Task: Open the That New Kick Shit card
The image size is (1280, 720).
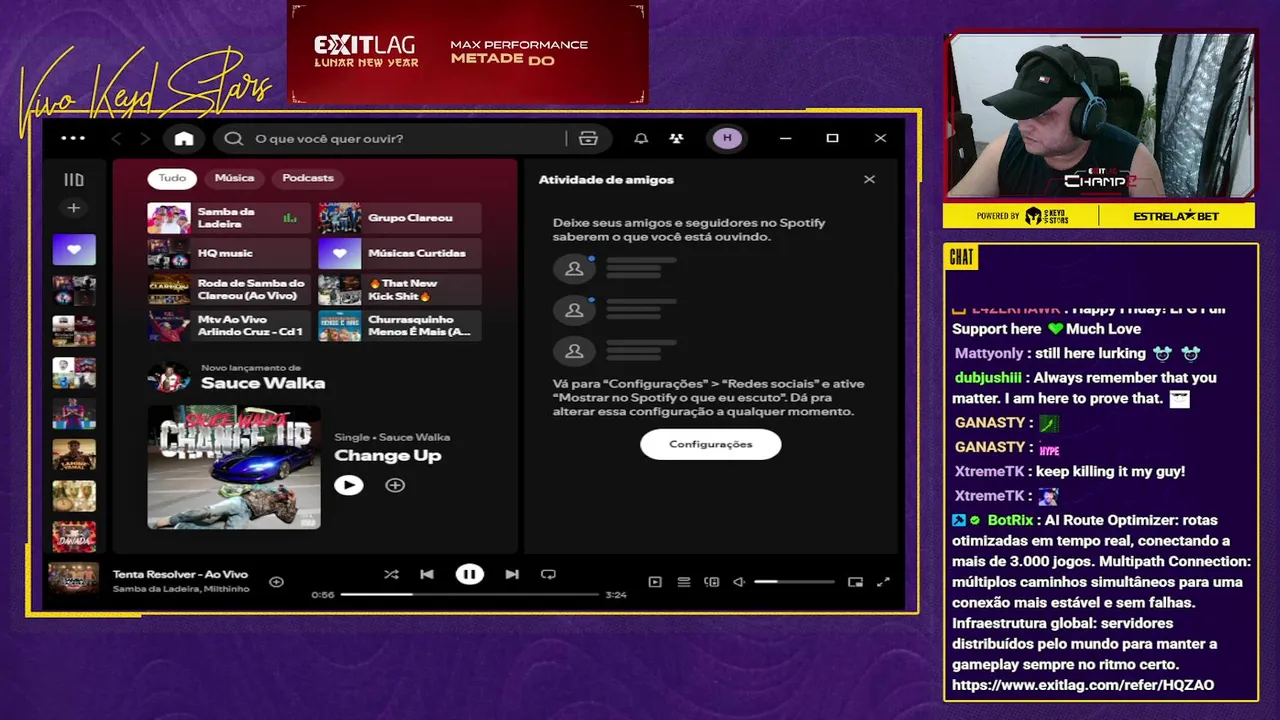Action: click(400, 290)
